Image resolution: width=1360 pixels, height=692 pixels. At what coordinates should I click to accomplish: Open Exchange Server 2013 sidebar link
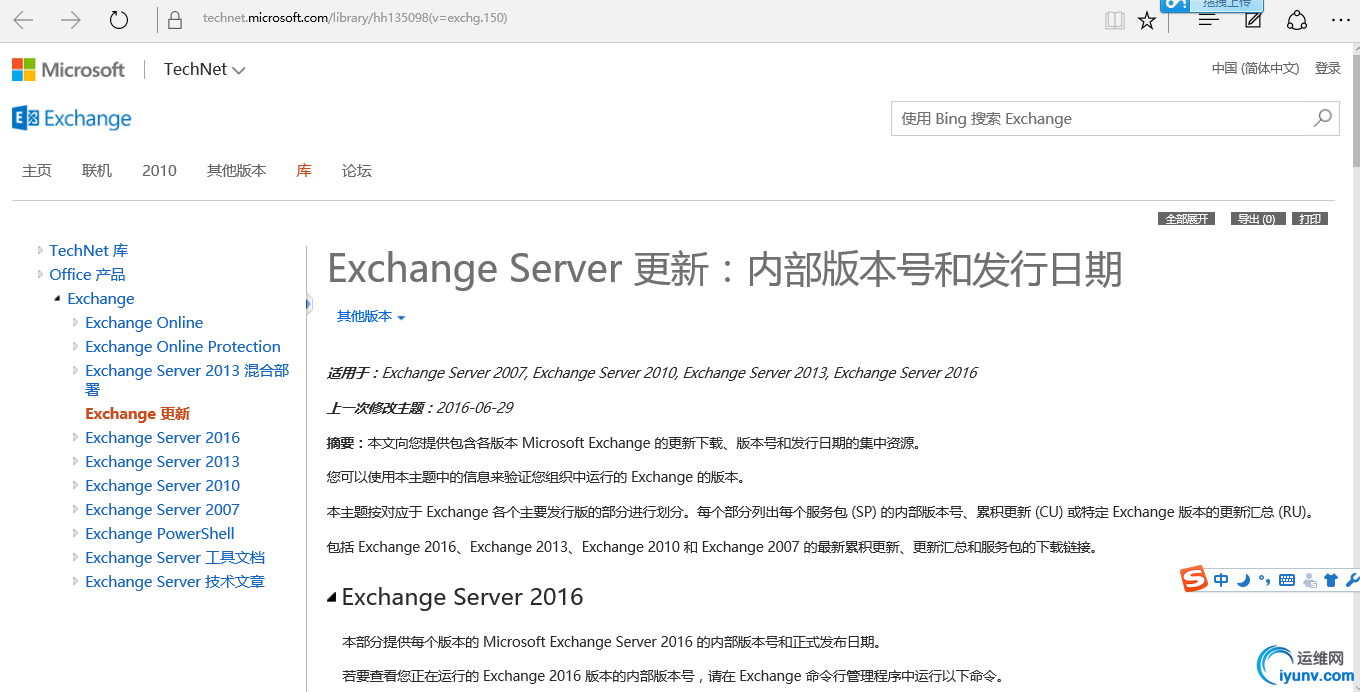(x=162, y=461)
